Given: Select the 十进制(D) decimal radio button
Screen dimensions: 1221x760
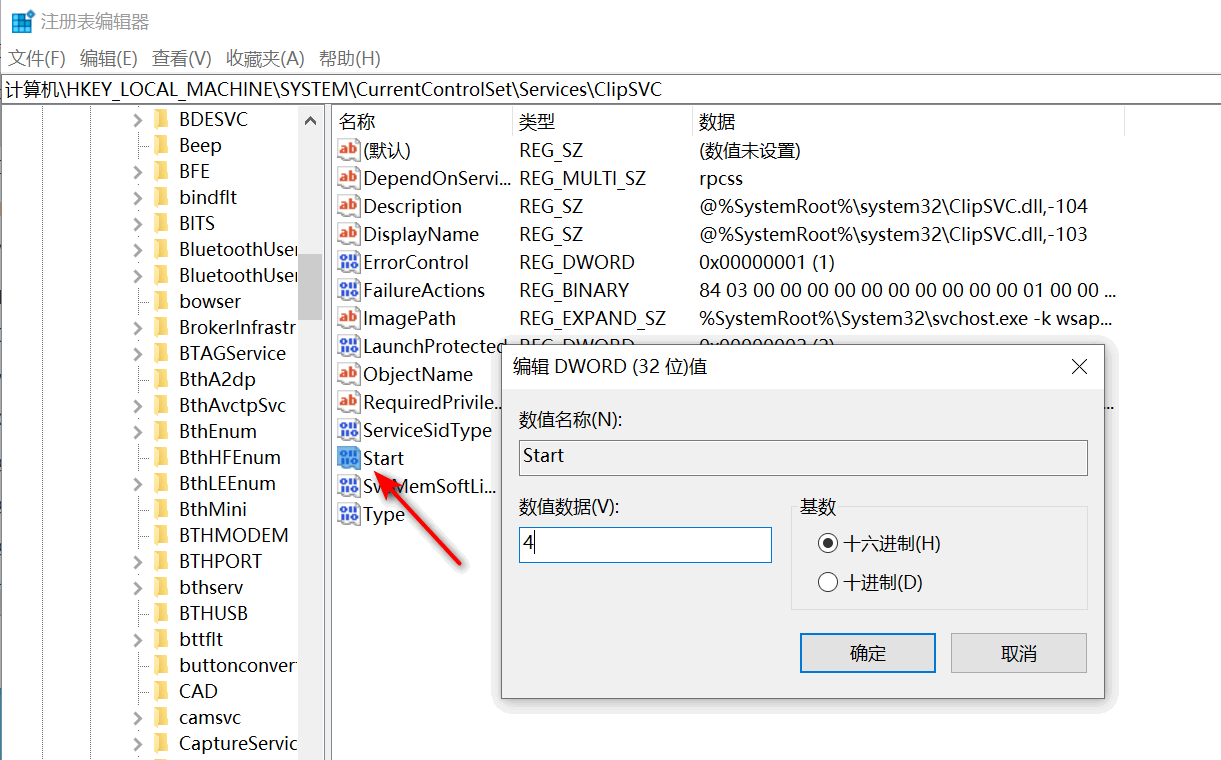Looking at the screenshot, I should pyautogui.click(x=827, y=581).
